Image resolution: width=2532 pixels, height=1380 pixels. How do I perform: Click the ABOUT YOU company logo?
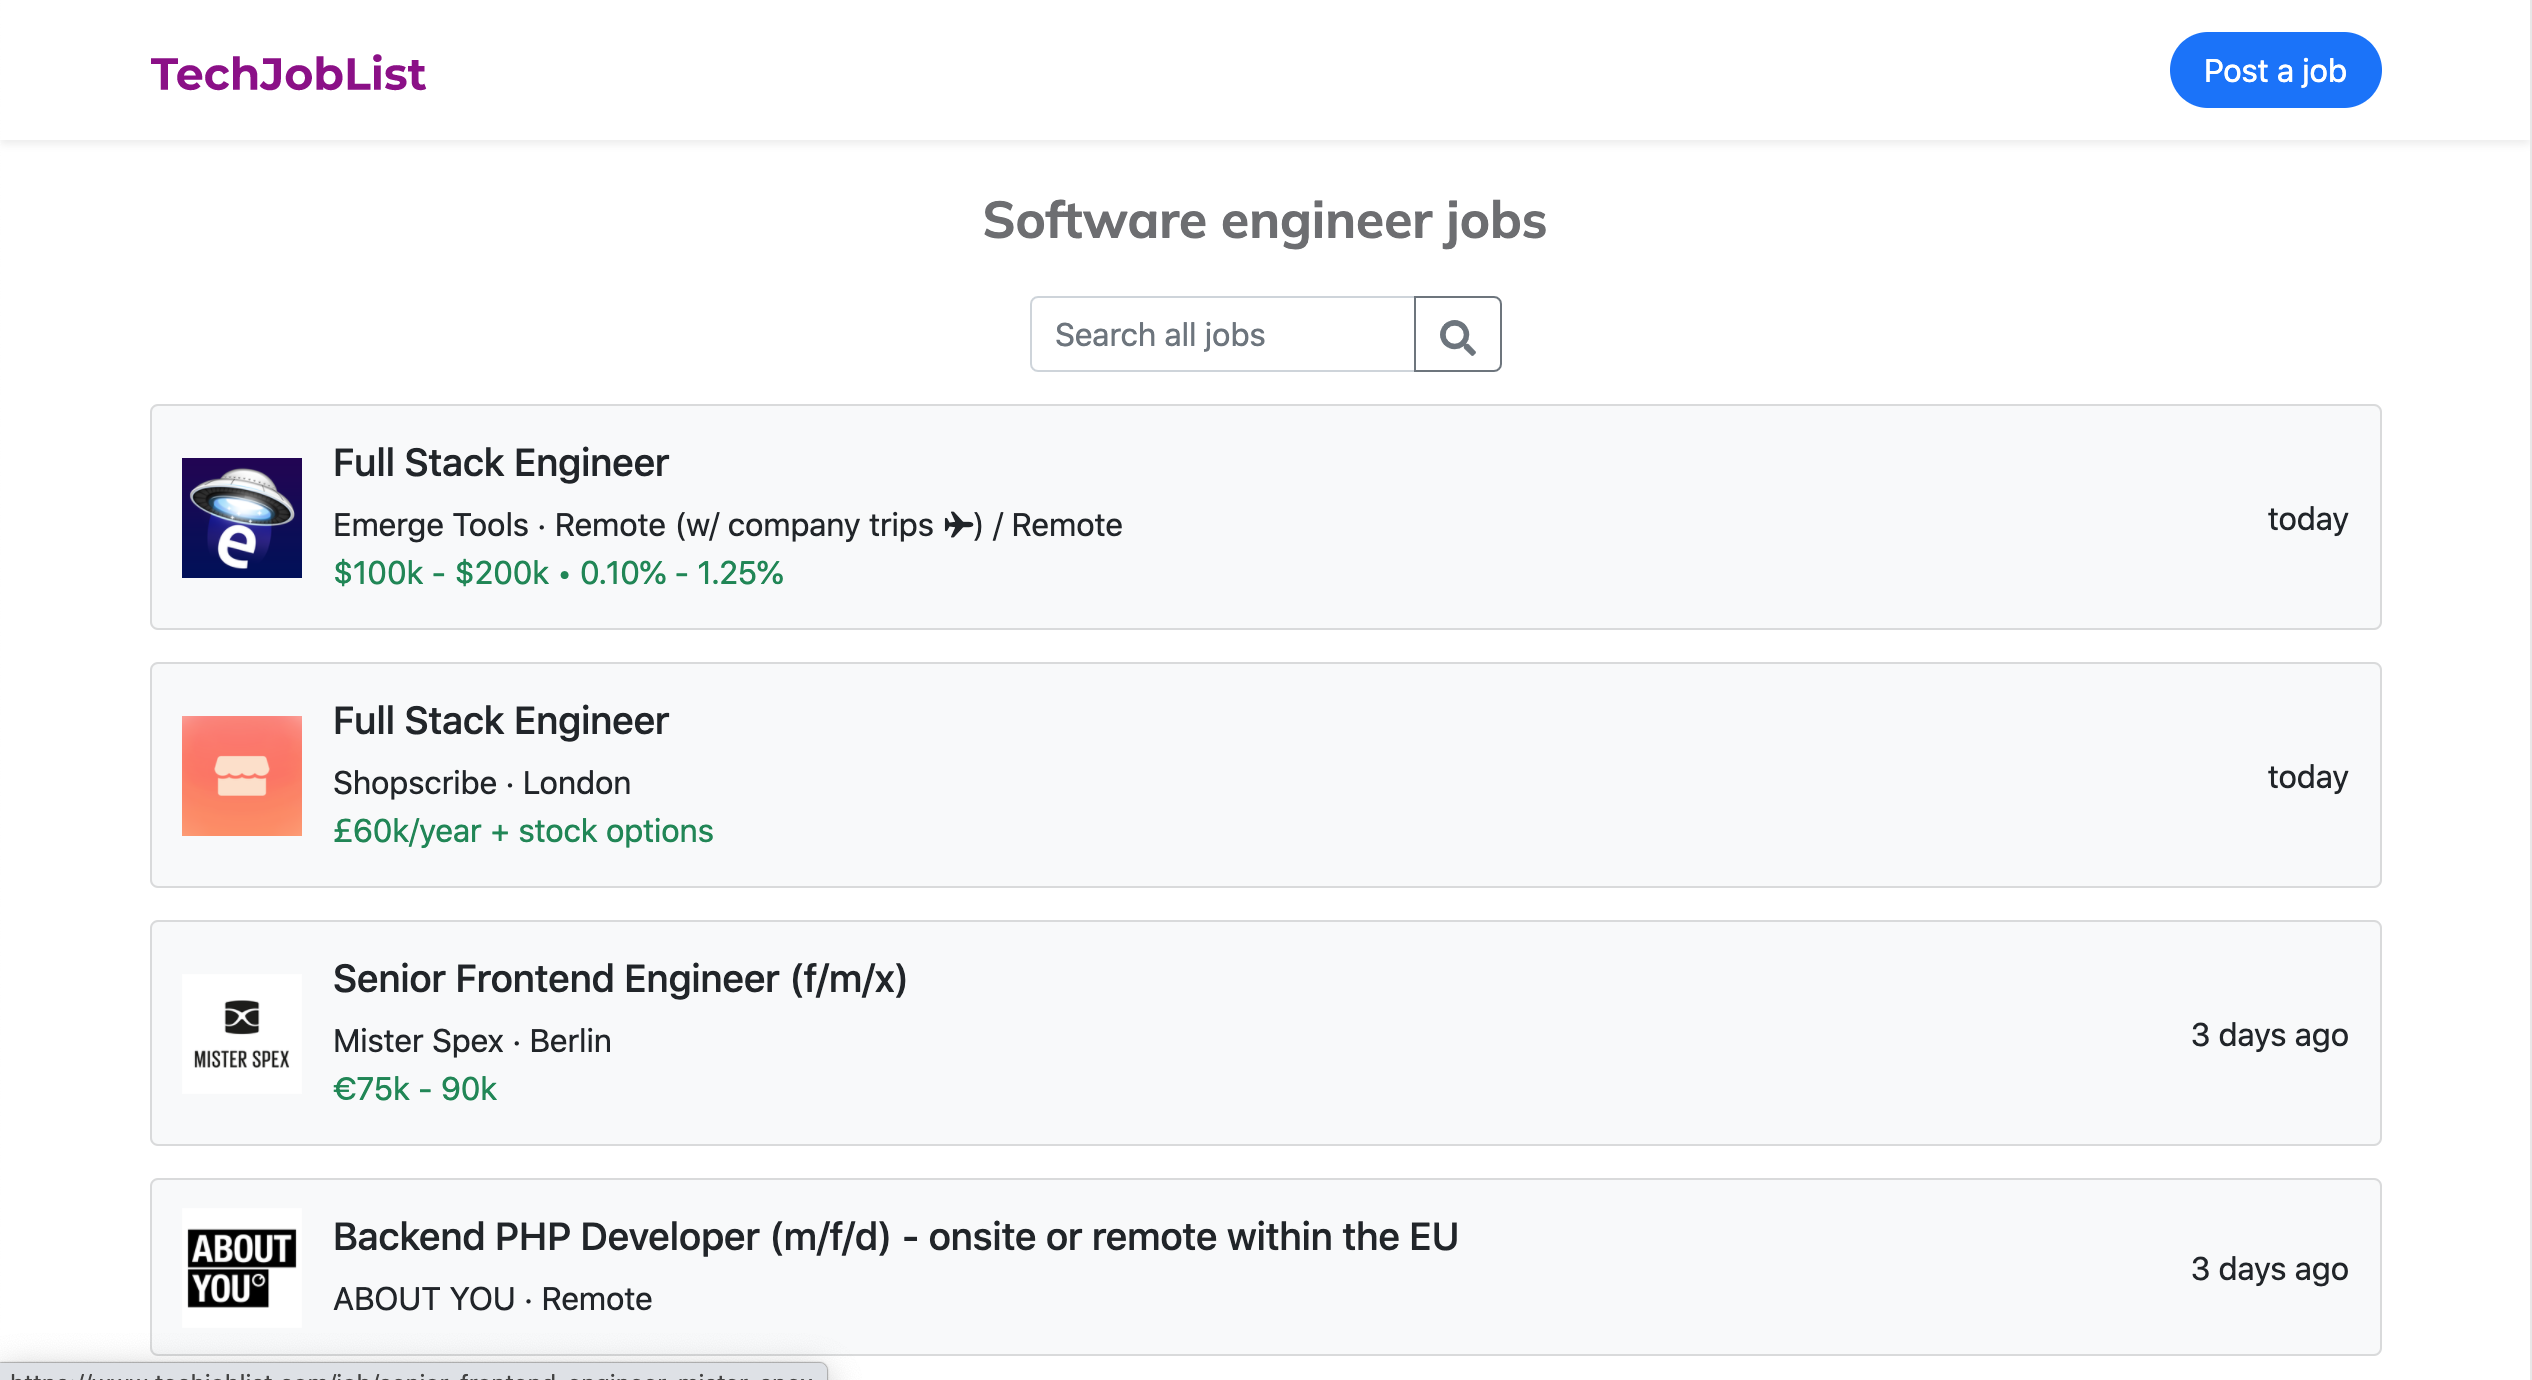[x=241, y=1268]
